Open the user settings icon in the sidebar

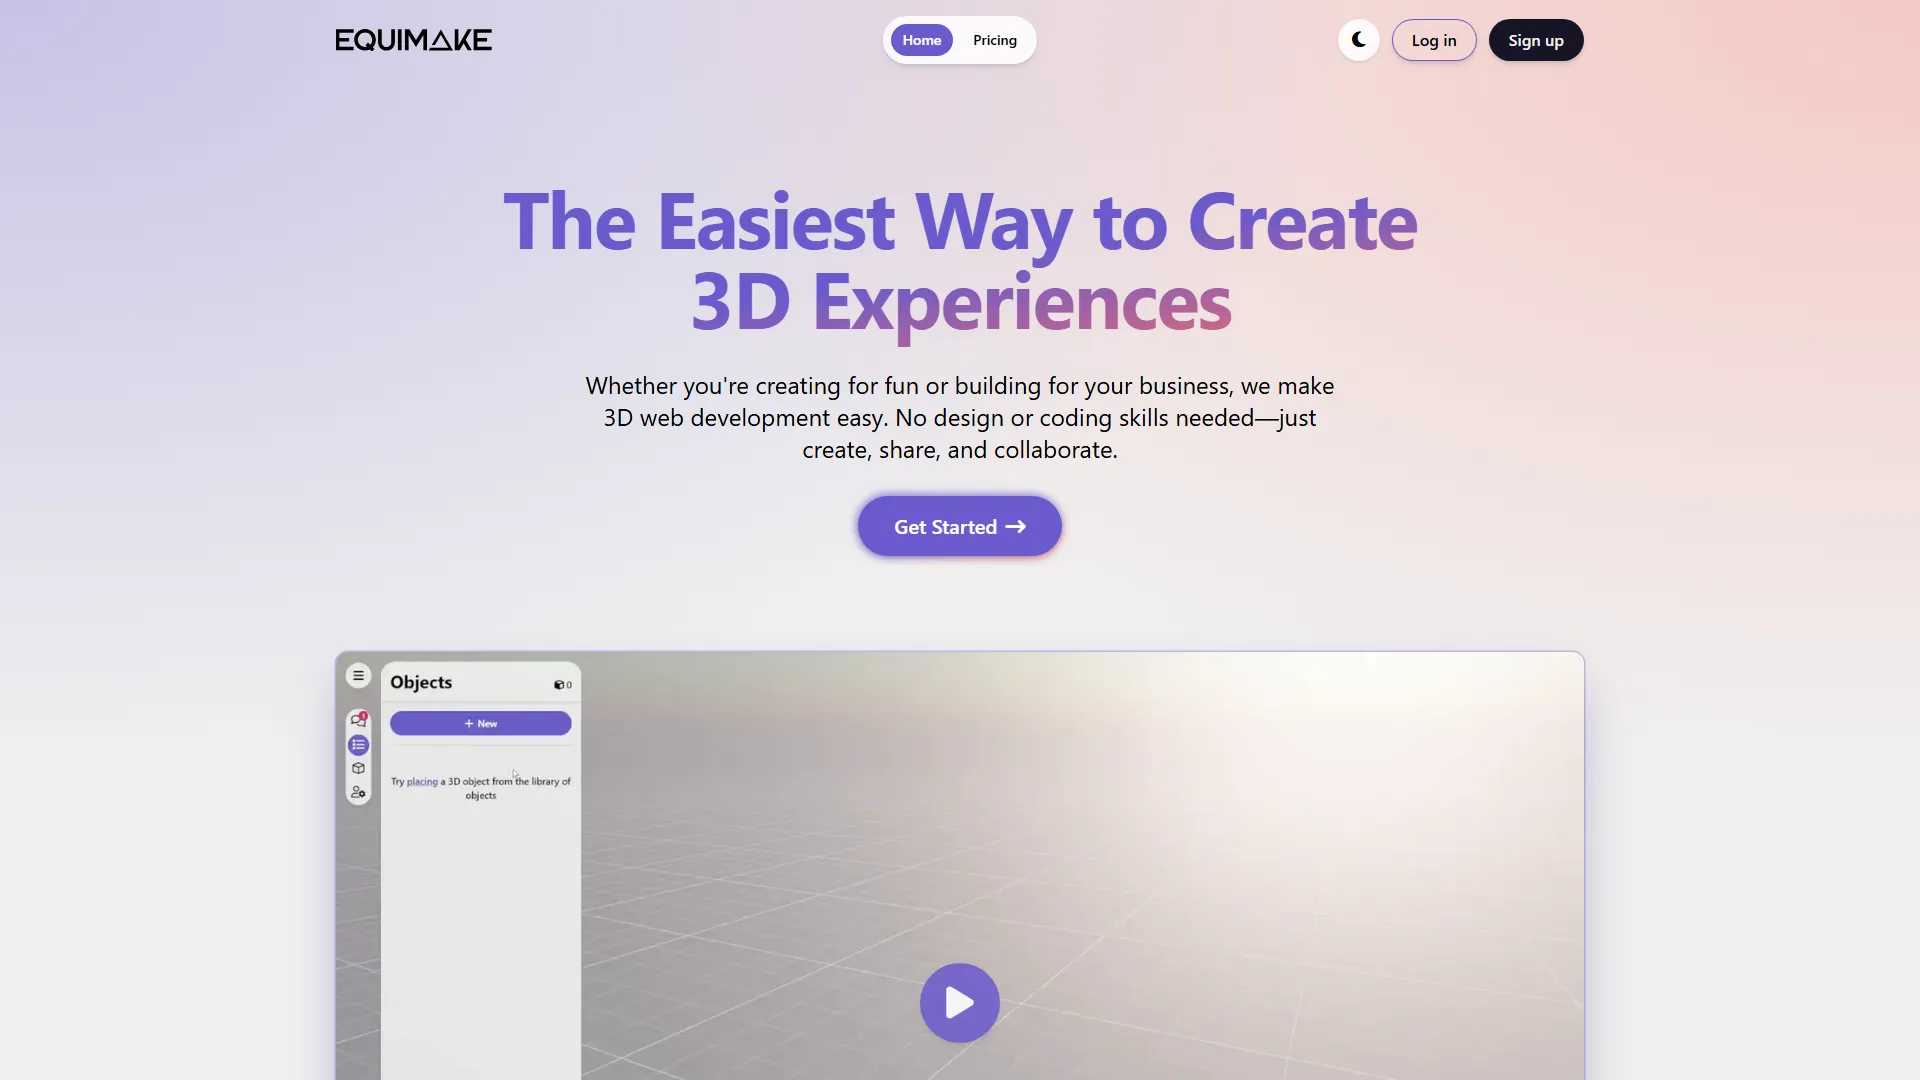coord(358,792)
